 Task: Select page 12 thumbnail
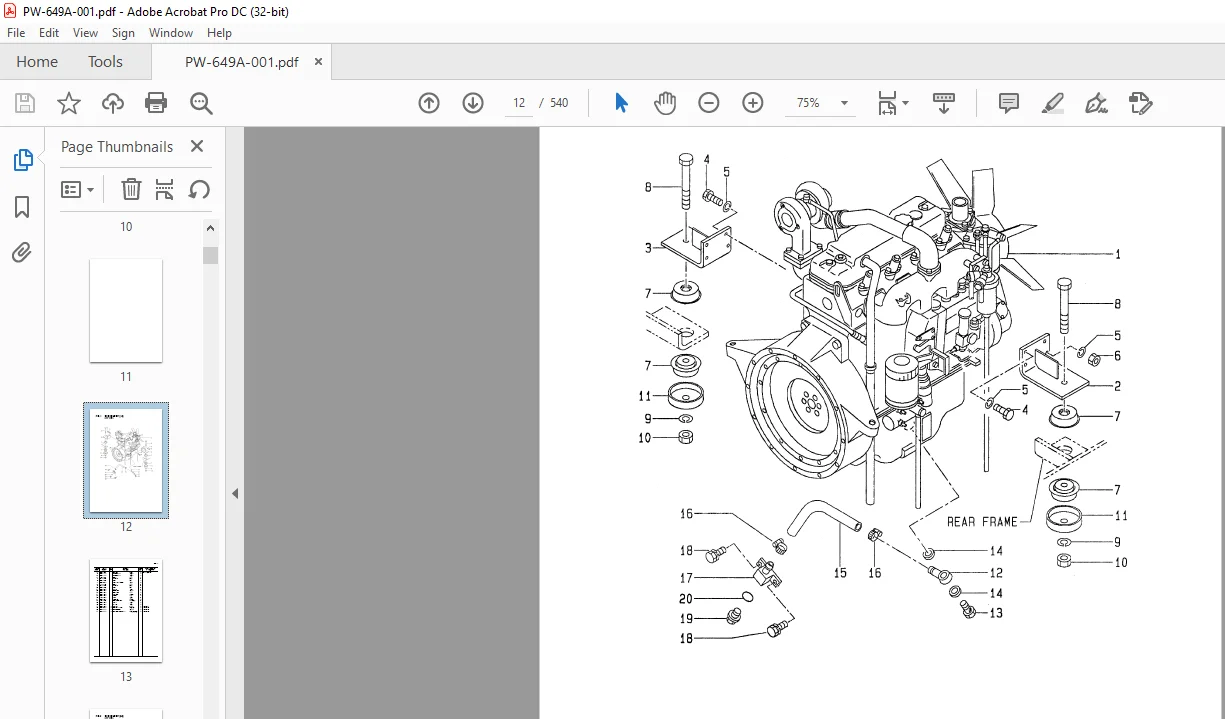(x=126, y=460)
